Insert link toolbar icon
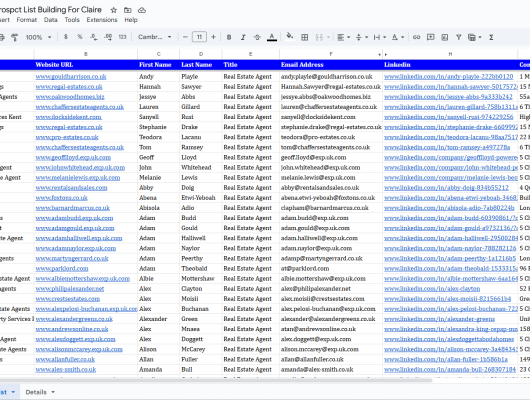530x400 pixels. (x=416, y=37)
